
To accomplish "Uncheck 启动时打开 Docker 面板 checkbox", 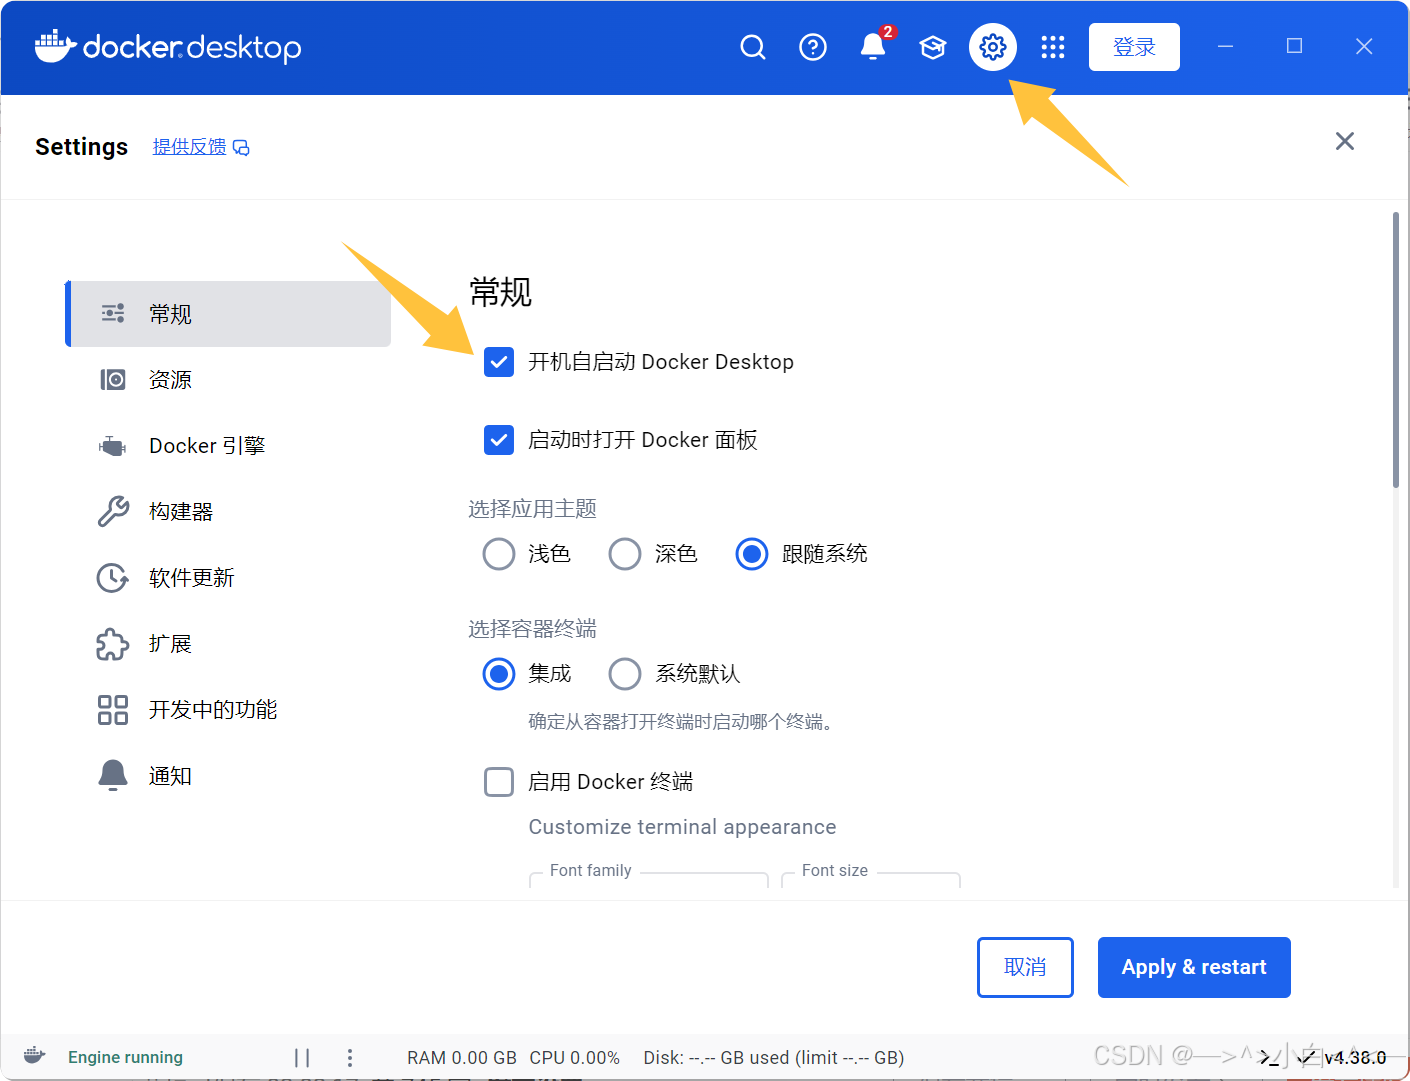I will 499,440.
